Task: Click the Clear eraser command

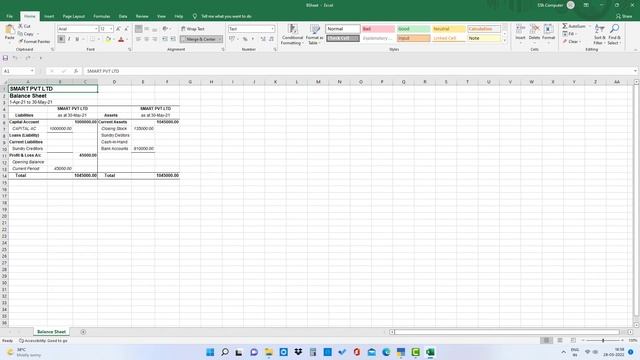Action: [571, 42]
